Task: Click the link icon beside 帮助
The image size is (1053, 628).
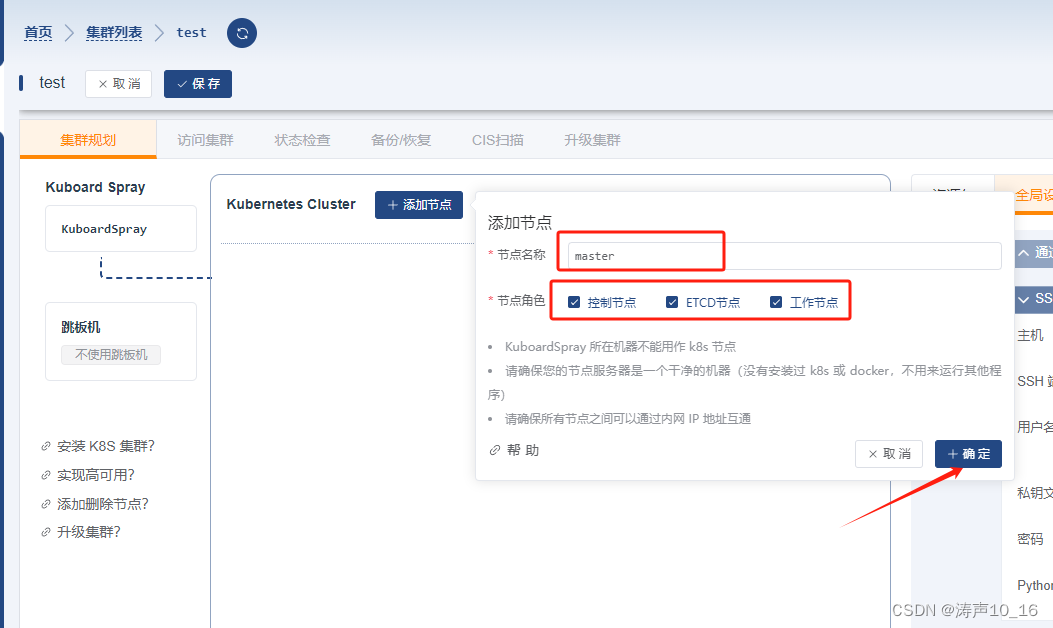Action: (x=495, y=450)
